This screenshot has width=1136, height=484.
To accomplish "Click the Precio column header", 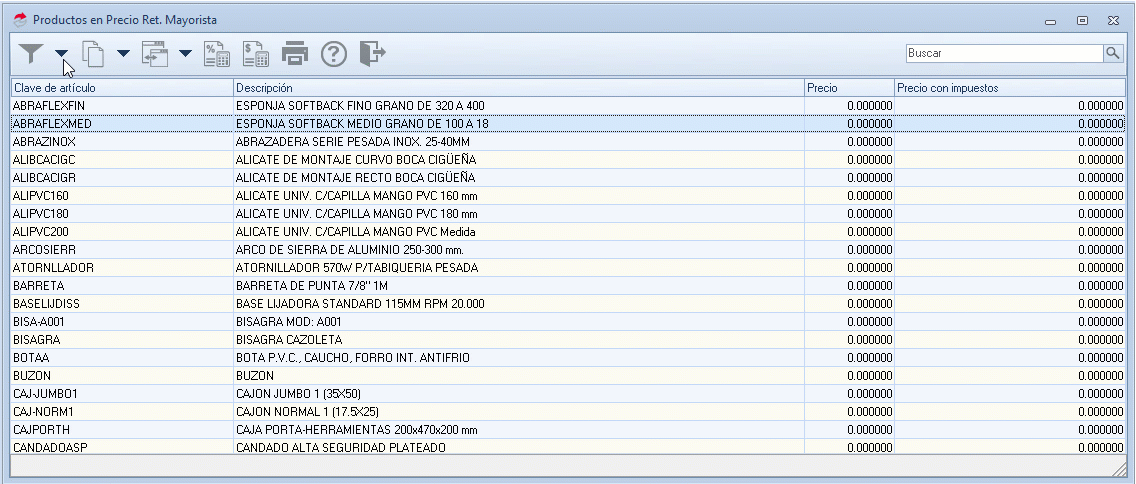I will pyautogui.click(x=849, y=88).
